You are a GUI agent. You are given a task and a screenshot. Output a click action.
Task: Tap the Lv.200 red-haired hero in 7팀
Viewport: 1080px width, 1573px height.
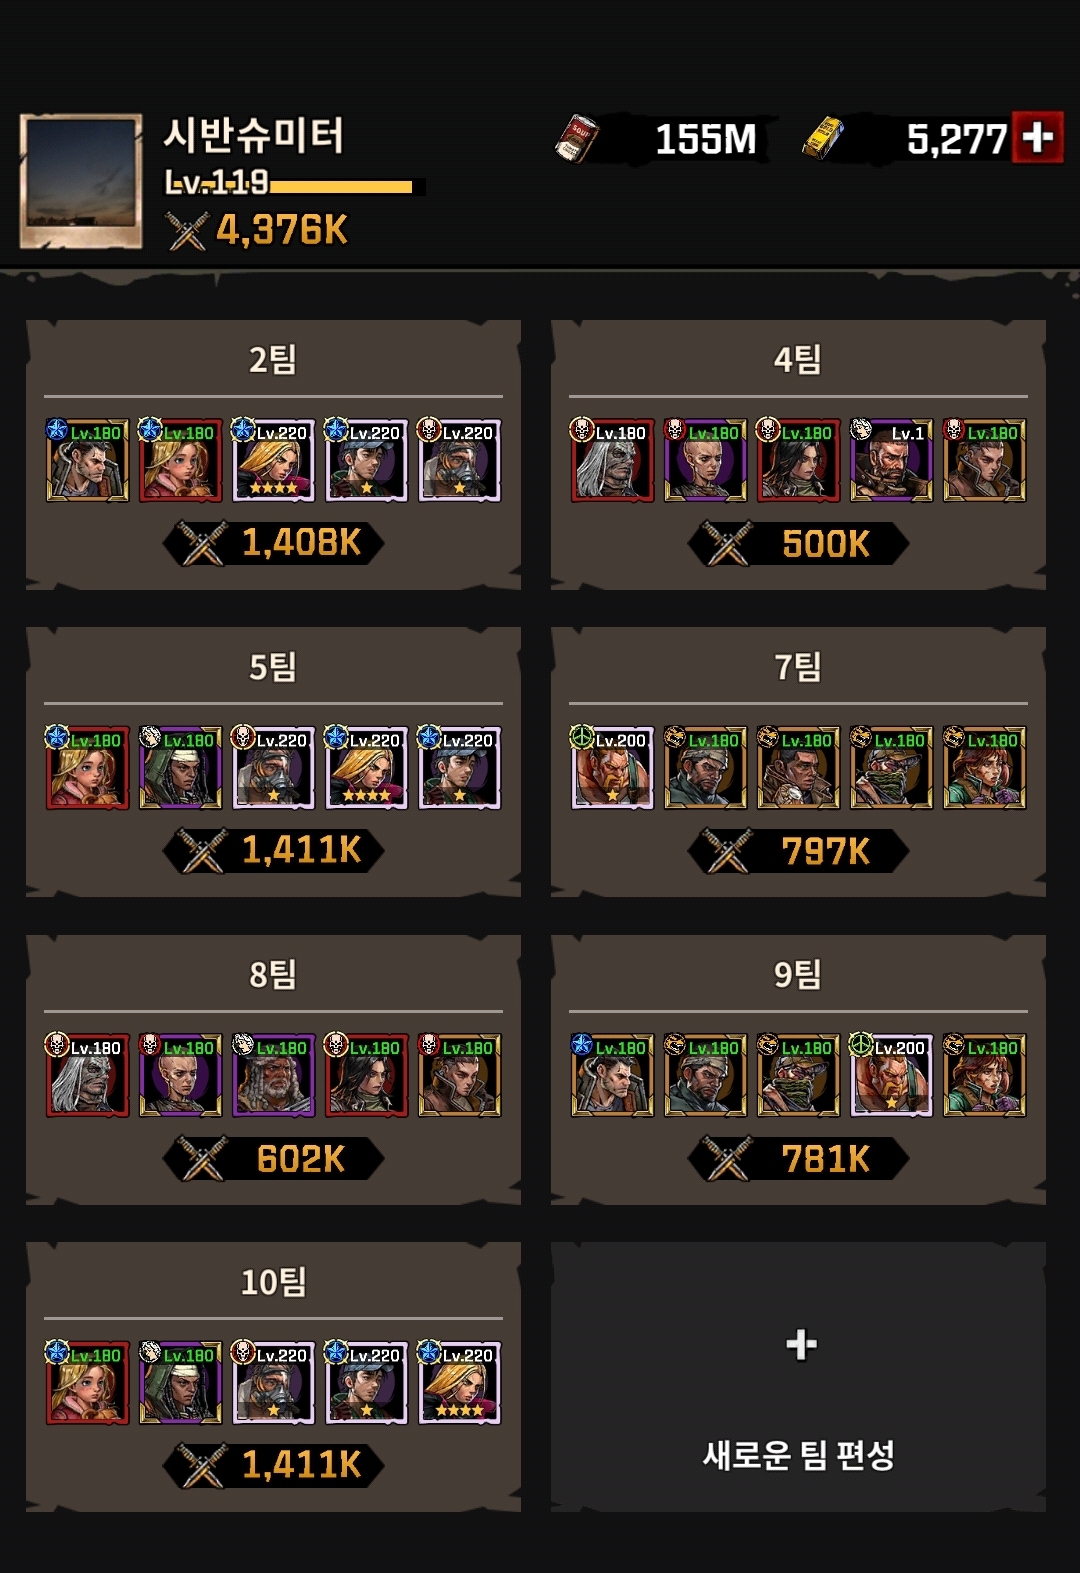(x=612, y=767)
